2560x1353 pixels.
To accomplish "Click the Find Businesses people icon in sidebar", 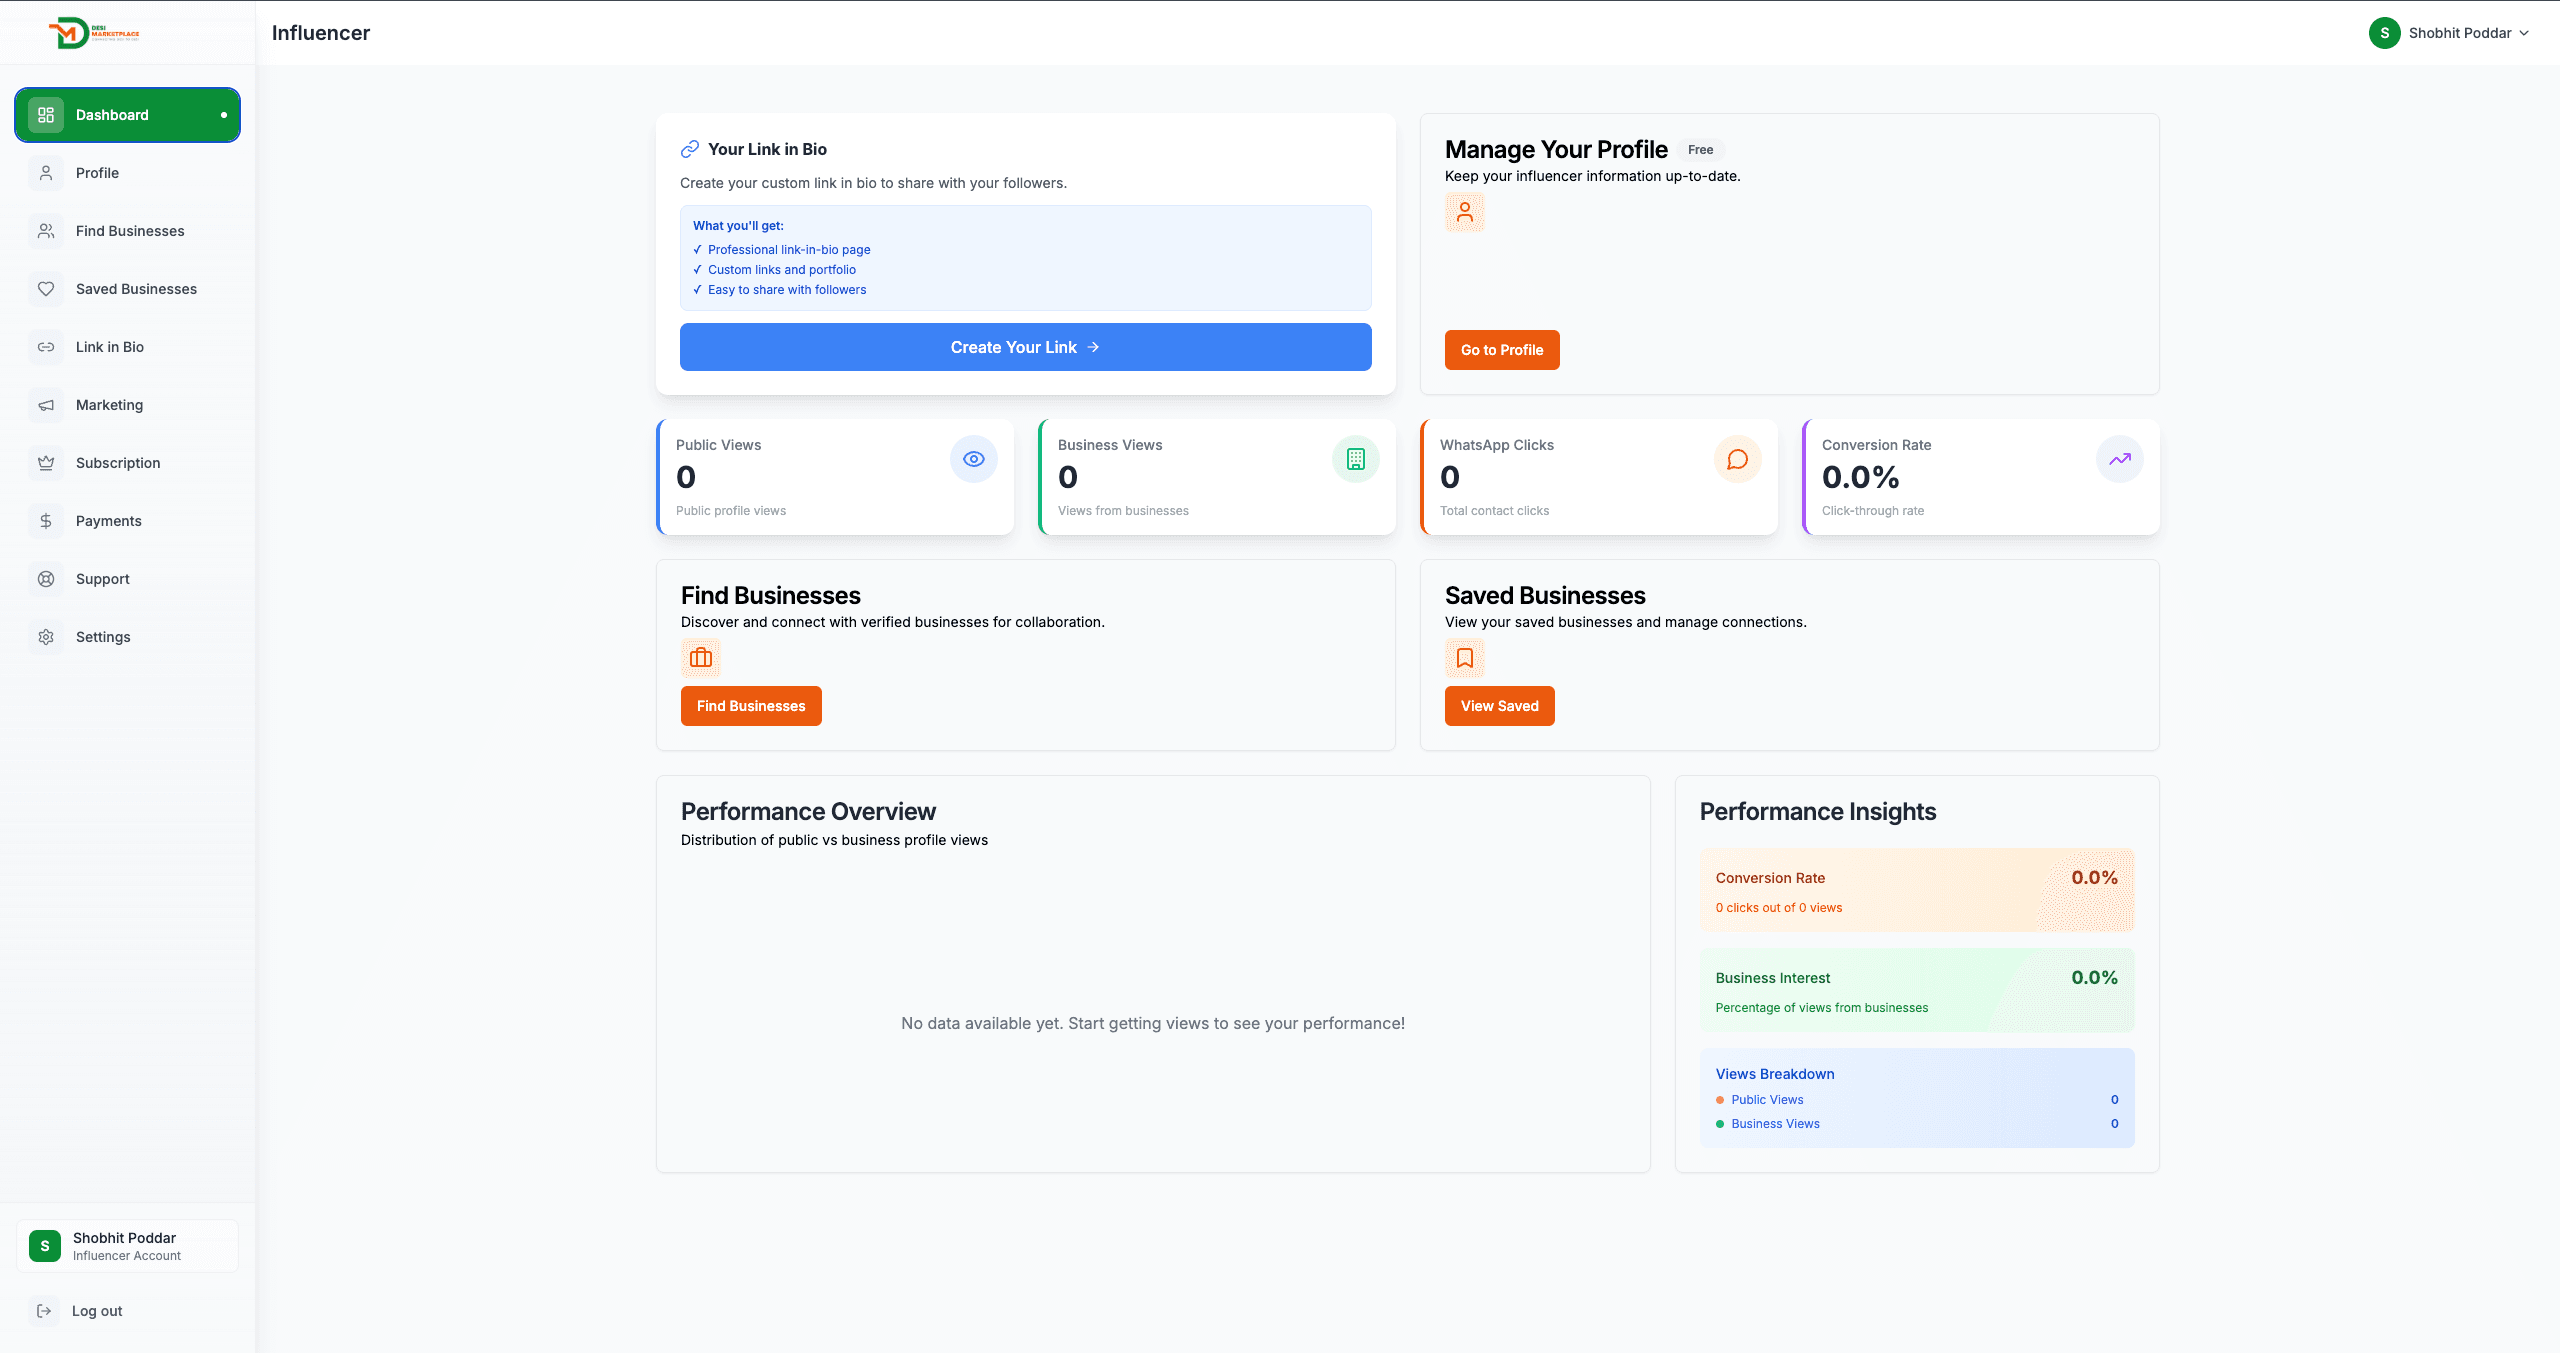I will coord(46,231).
